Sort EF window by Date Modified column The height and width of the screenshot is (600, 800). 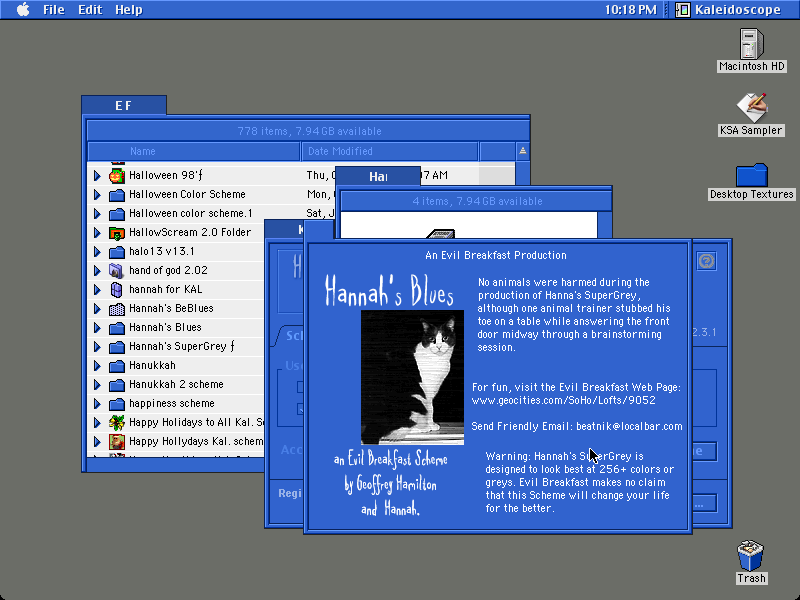click(390, 152)
